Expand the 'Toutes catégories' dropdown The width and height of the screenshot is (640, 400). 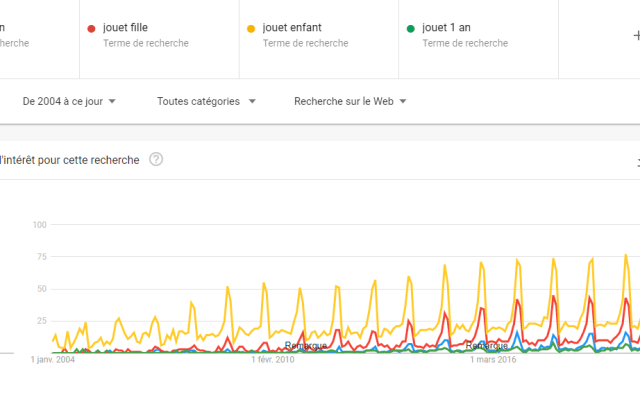coord(206,101)
